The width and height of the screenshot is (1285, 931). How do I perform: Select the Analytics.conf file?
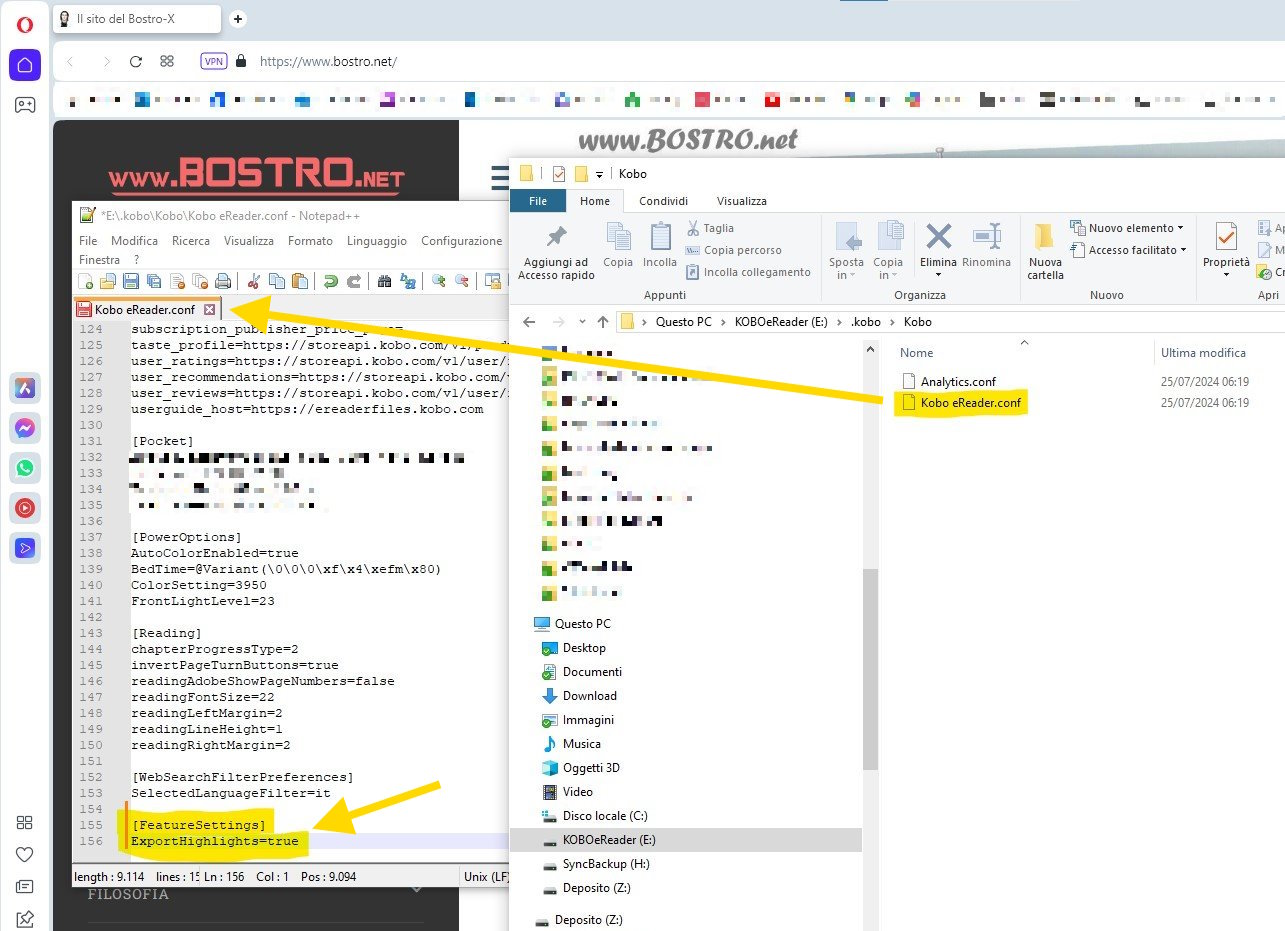pos(949,382)
